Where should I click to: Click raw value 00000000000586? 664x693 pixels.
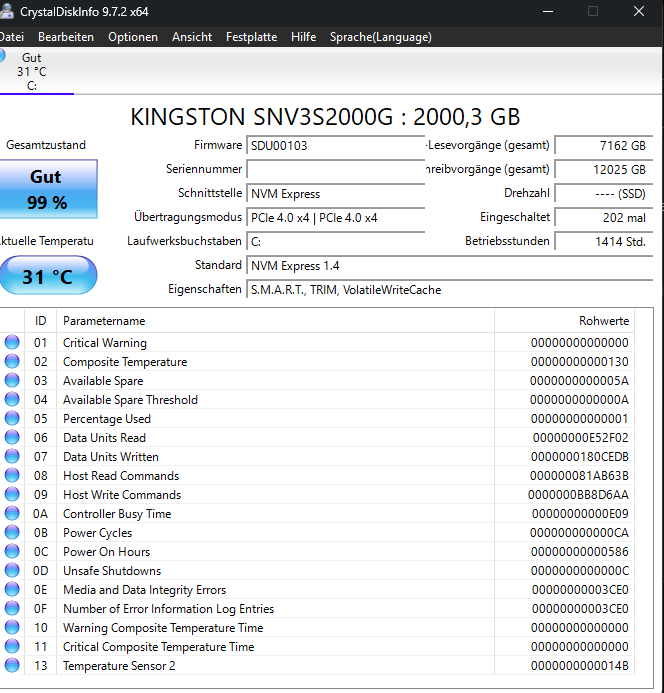[x=580, y=552]
